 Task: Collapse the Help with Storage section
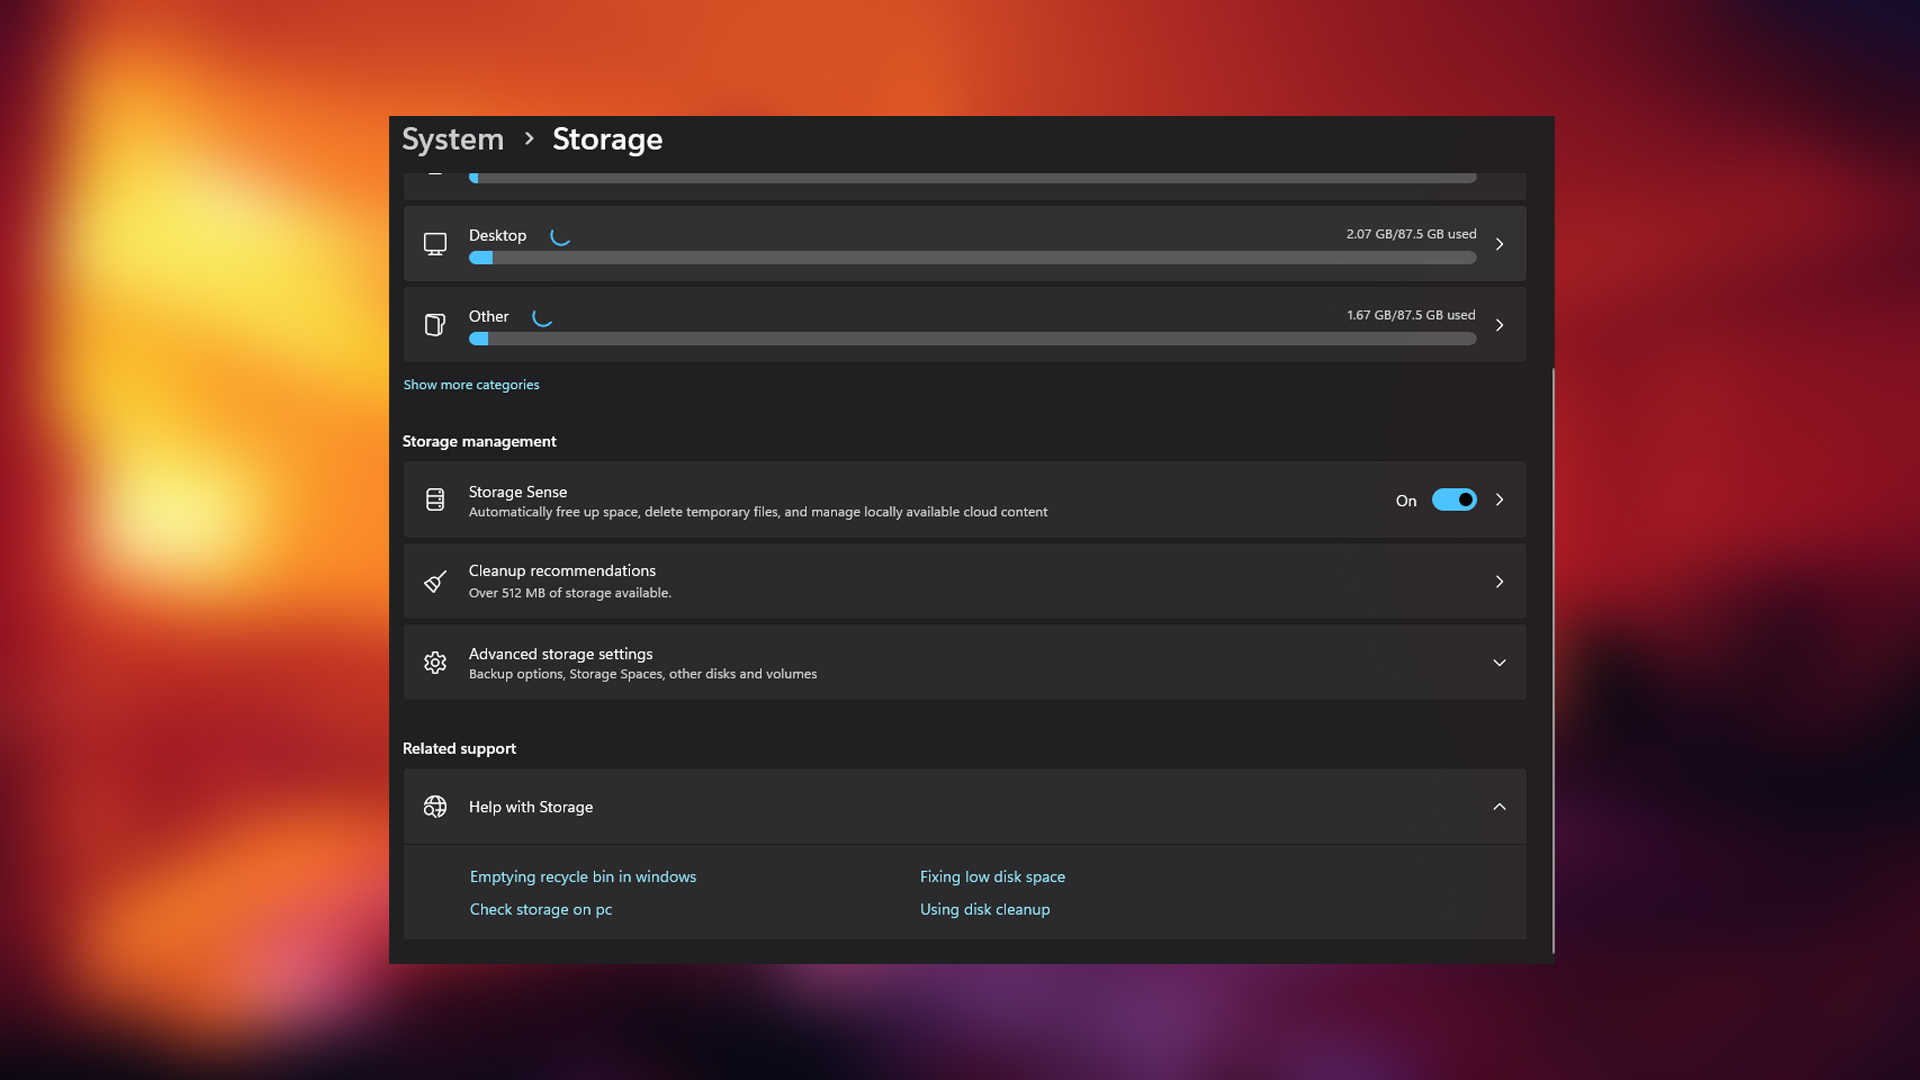point(1499,806)
